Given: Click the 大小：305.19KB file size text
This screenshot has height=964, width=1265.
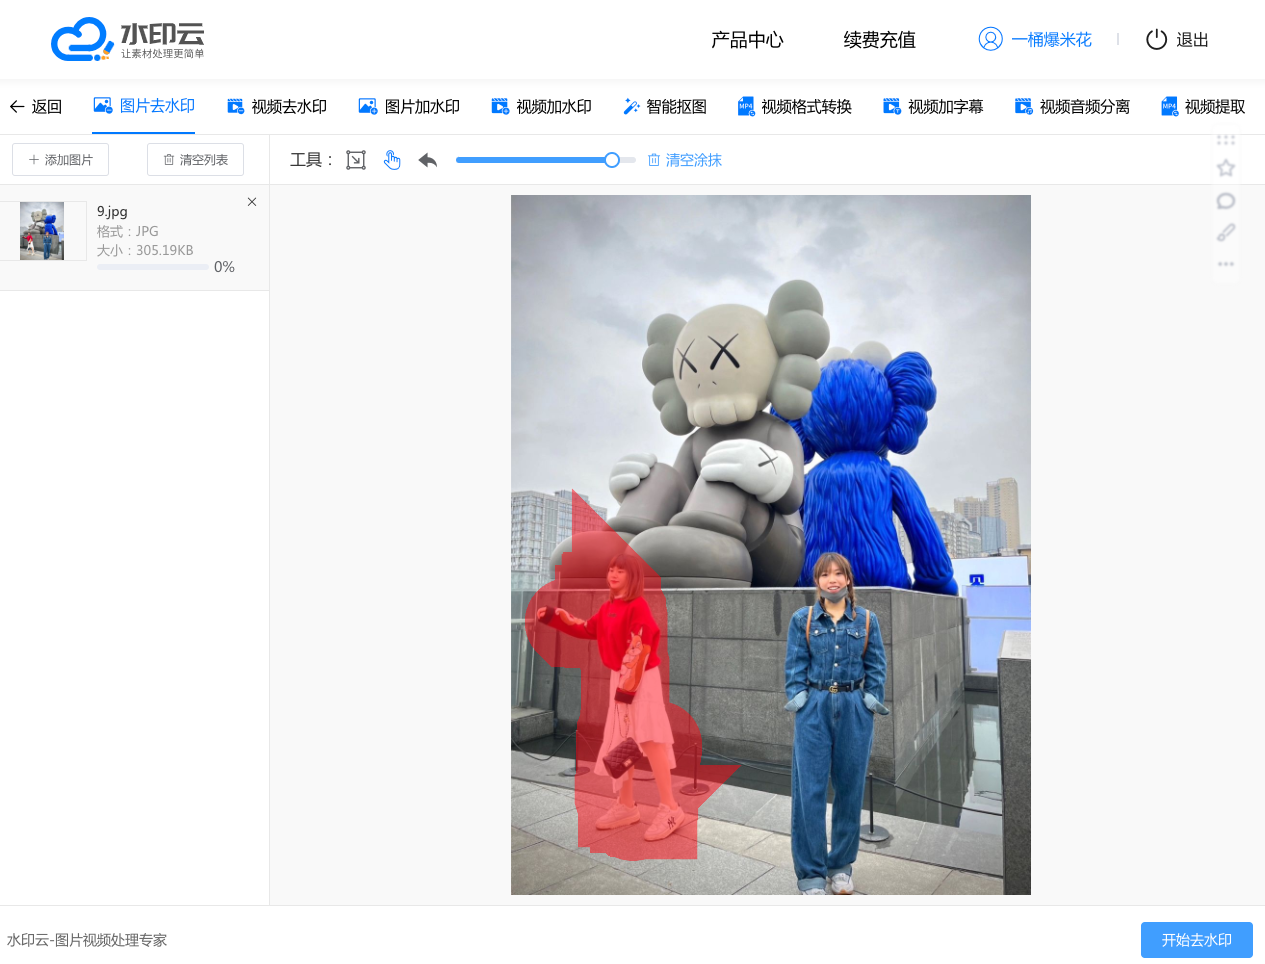Looking at the screenshot, I should point(145,251).
